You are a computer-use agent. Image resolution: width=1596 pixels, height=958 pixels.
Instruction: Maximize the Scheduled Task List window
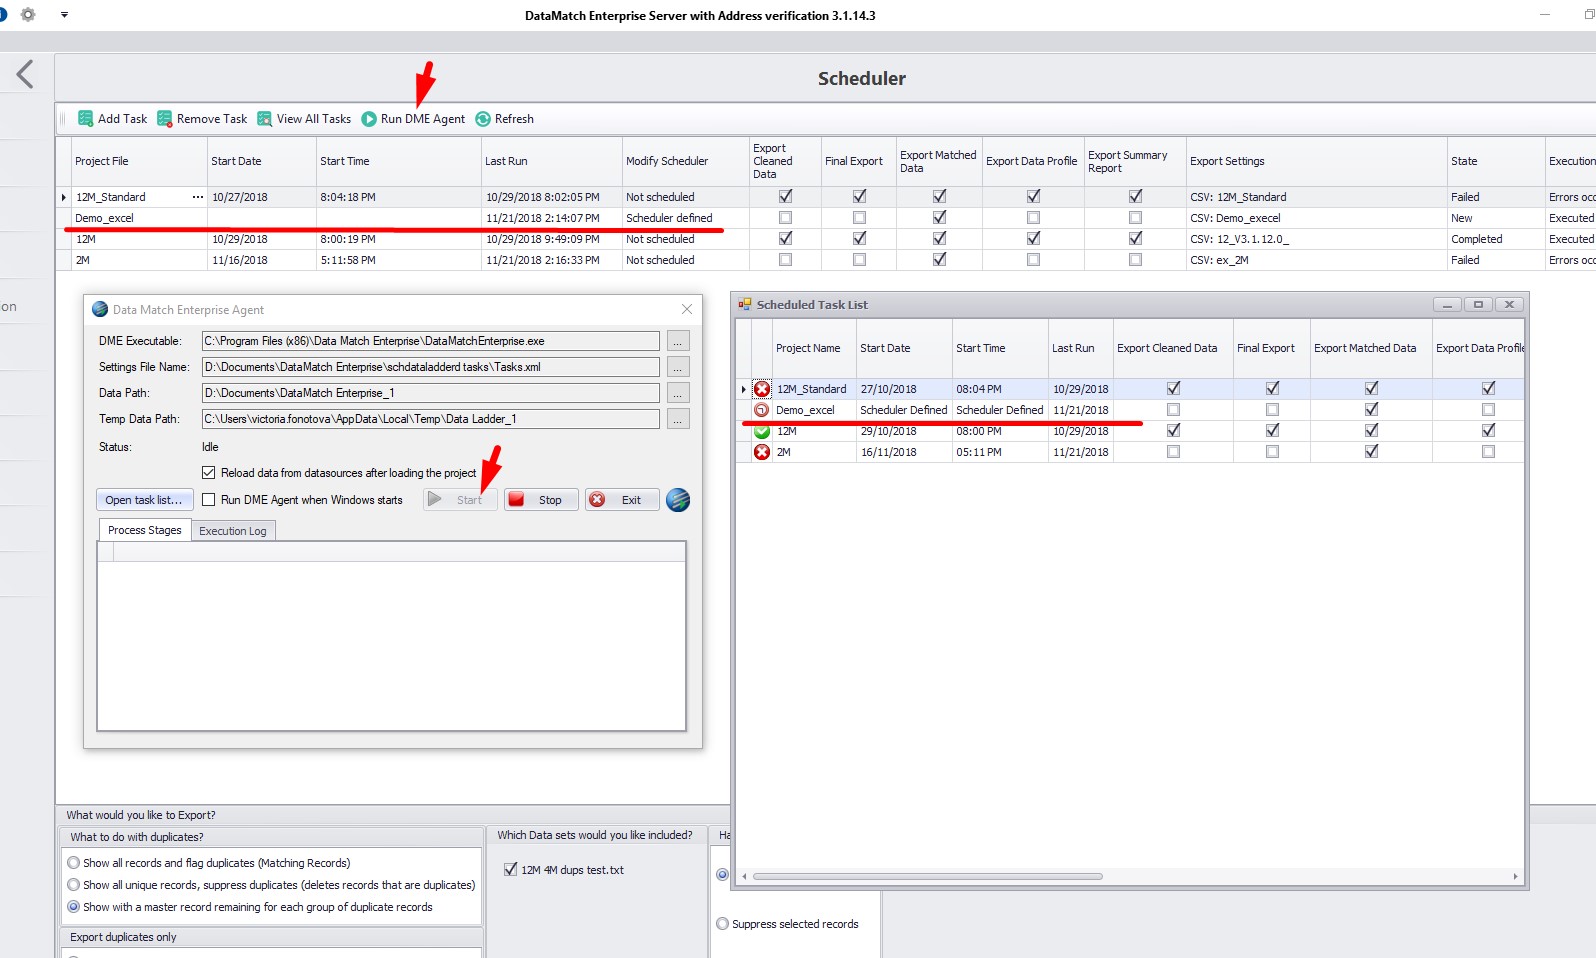tap(1478, 305)
